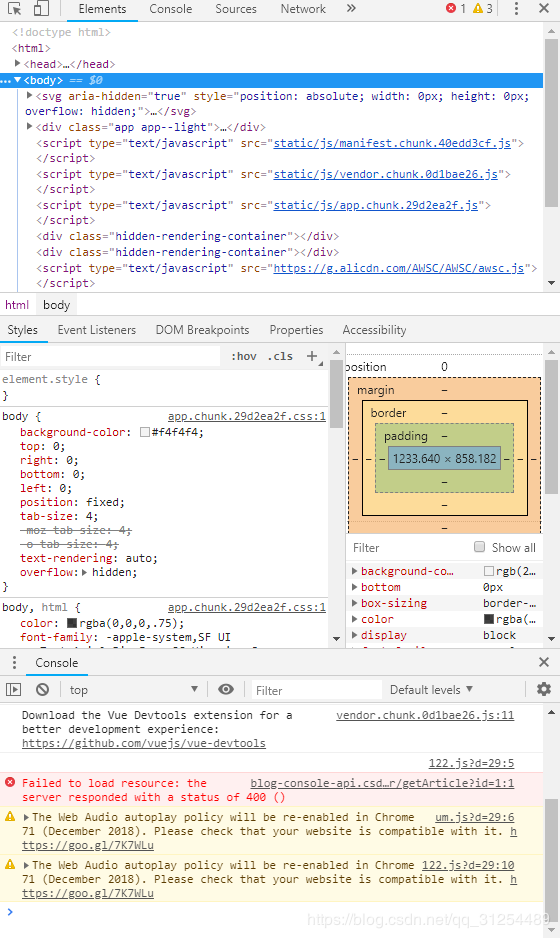Clear console with the ban icon
The height and width of the screenshot is (938, 560).
[x=42, y=690]
